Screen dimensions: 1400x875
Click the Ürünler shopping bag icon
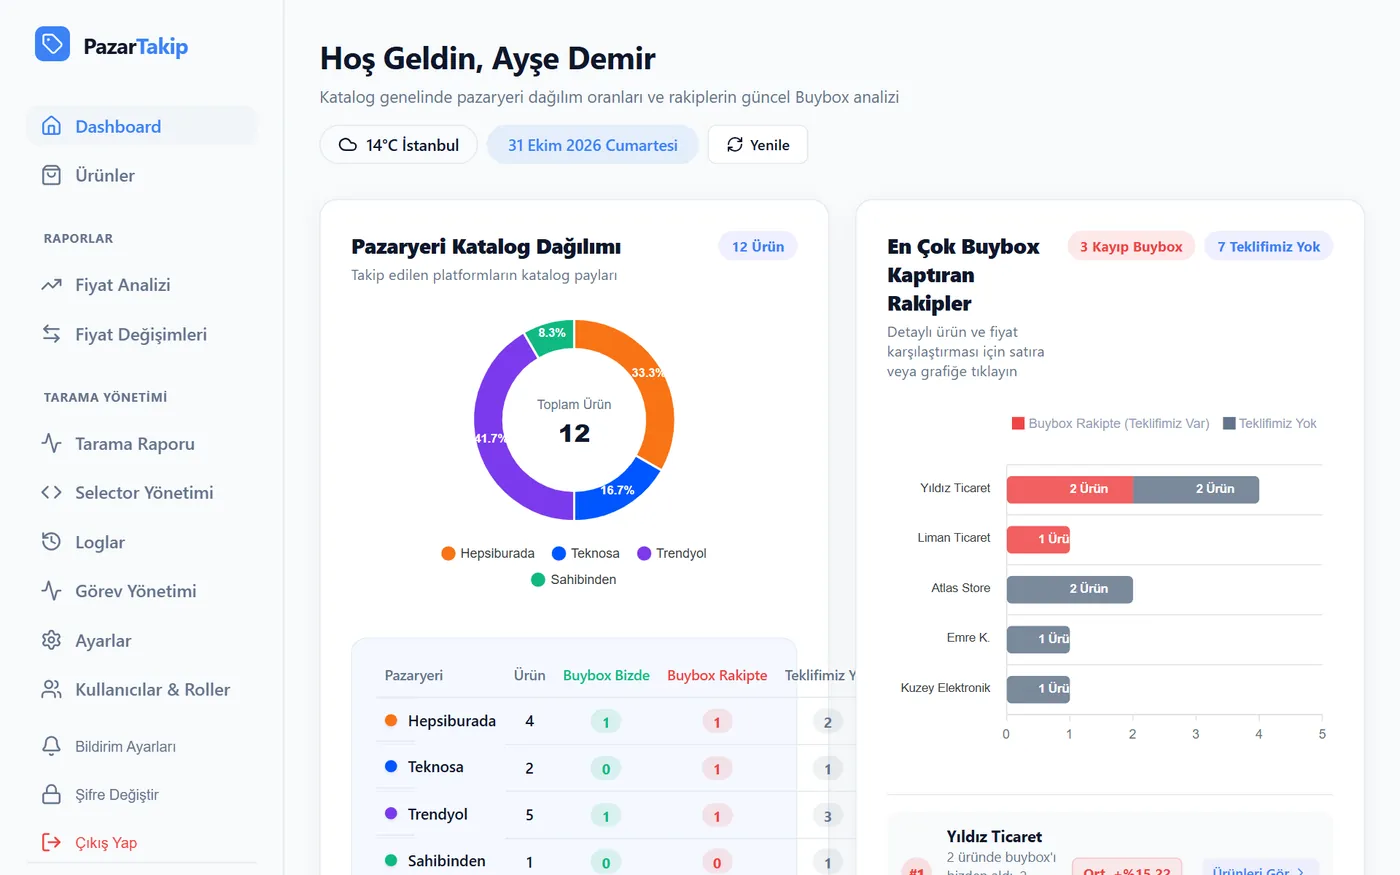pos(51,175)
